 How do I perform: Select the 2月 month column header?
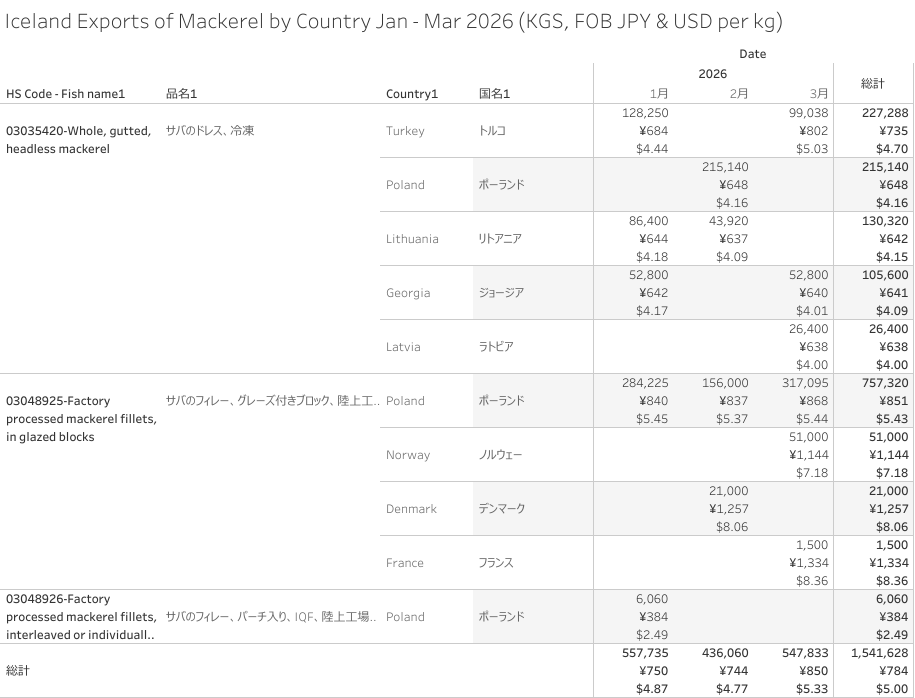[x=739, y=93]
